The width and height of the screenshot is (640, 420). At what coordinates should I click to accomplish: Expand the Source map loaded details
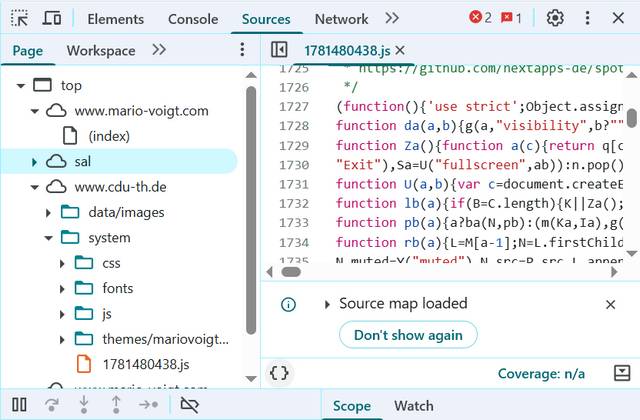tap(327, 304)
